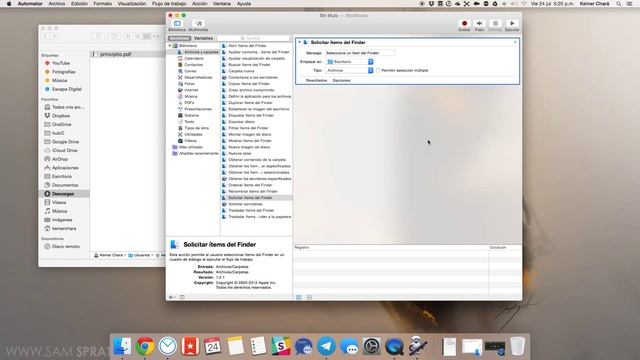Screen dimensions: 640x360
Task: Select the PDFs category in the library
Action: pos(189,103)
